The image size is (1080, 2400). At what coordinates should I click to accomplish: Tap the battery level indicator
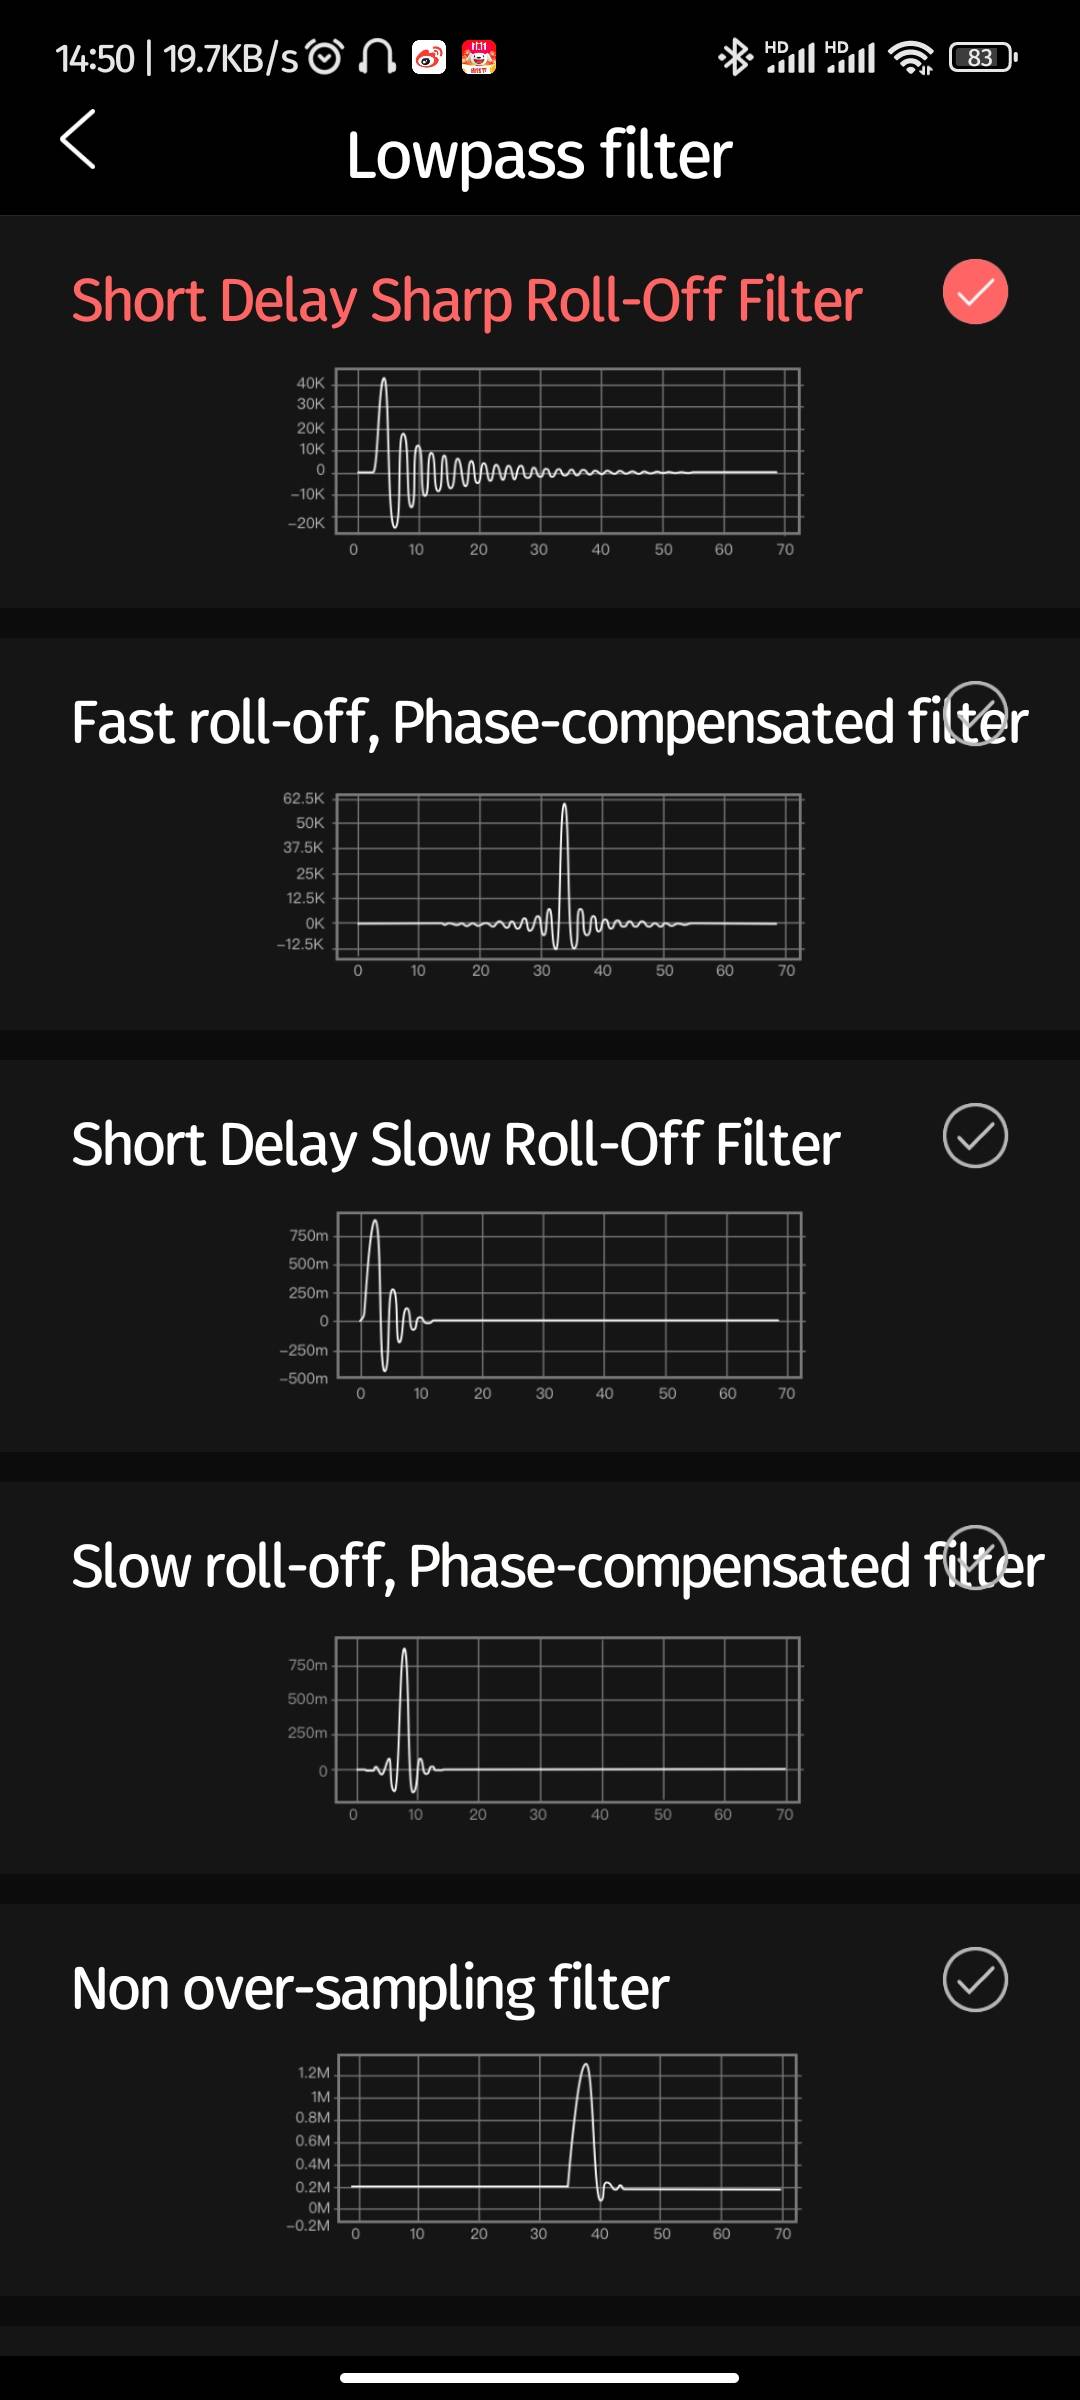(982, 58)
